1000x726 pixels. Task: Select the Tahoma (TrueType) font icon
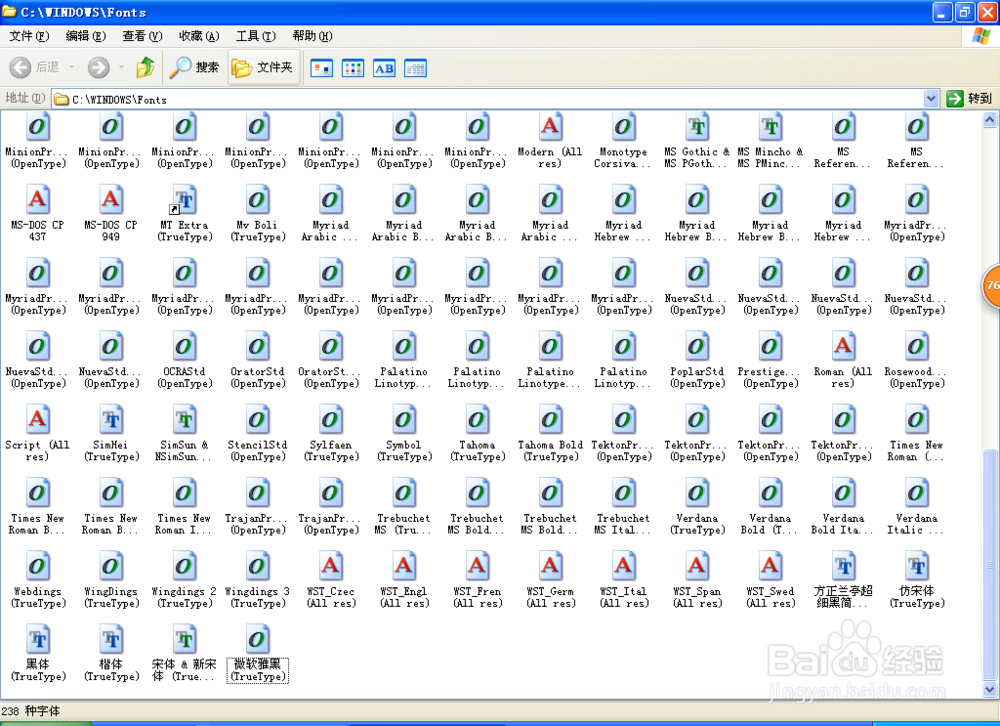coord(477,419)
